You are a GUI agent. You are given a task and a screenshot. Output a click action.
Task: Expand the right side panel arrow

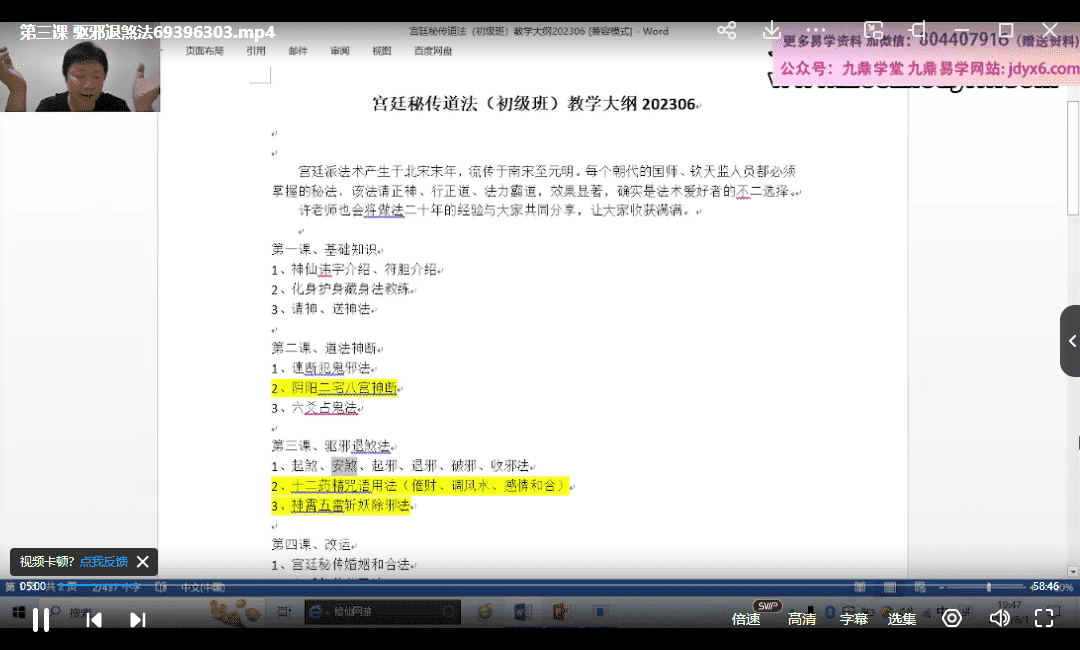coord(1071,341)
